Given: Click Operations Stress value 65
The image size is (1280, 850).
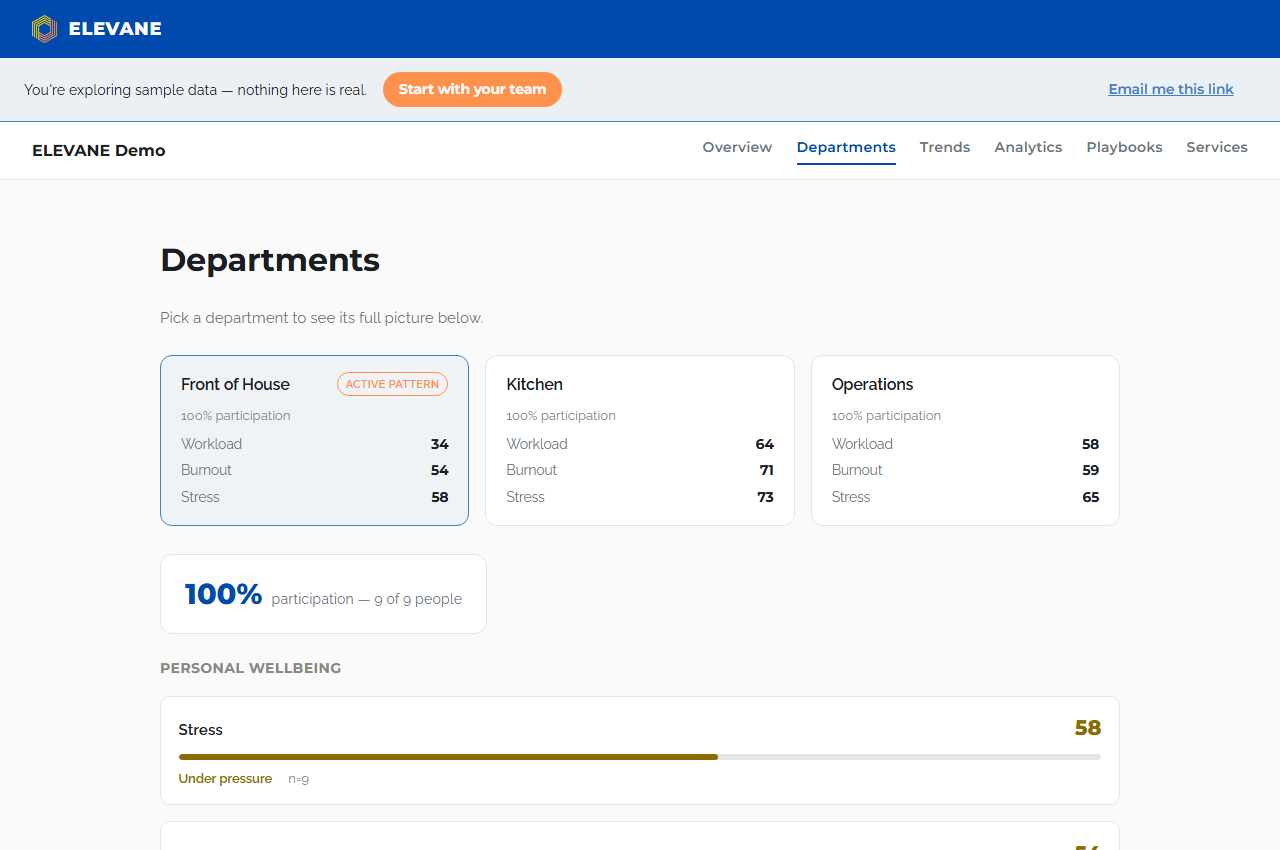Looking at the screenshot, I should 1090,497.
